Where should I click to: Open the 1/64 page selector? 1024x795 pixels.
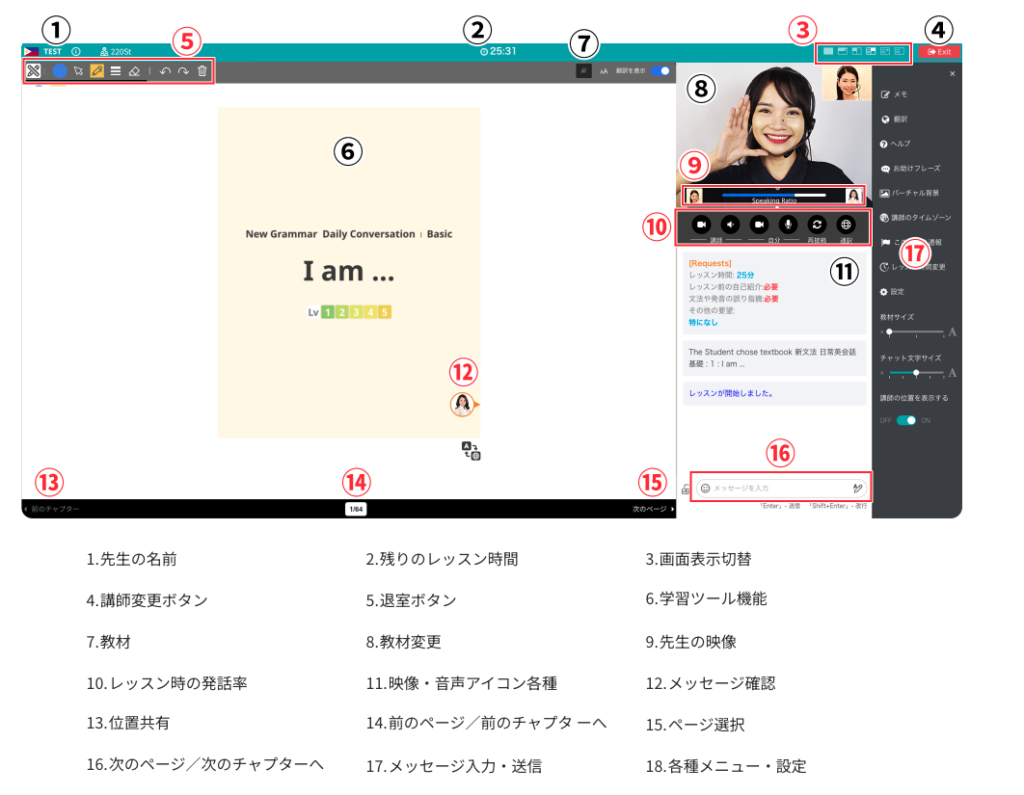[356, 509]
